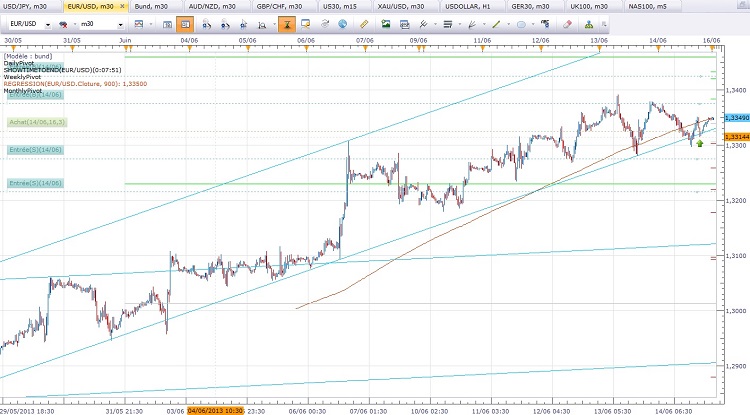Expand the fan lines dropdown arrow
The height and width of the screenshot is (415, 750).
point(484,24)
